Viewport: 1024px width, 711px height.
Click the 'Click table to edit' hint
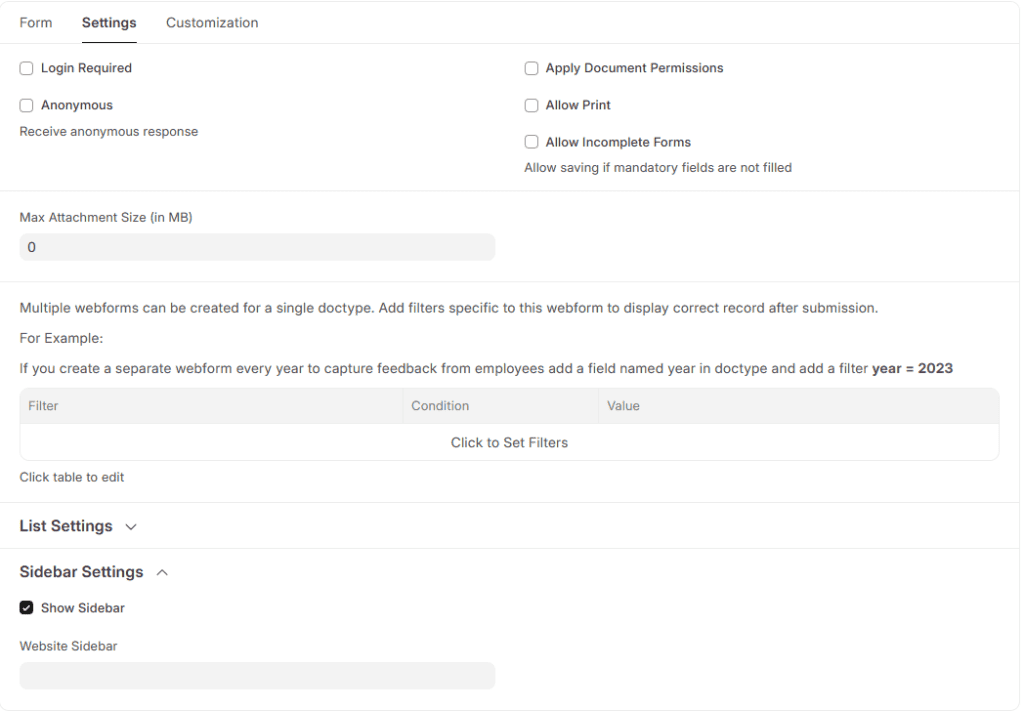(x=72, y=477)
